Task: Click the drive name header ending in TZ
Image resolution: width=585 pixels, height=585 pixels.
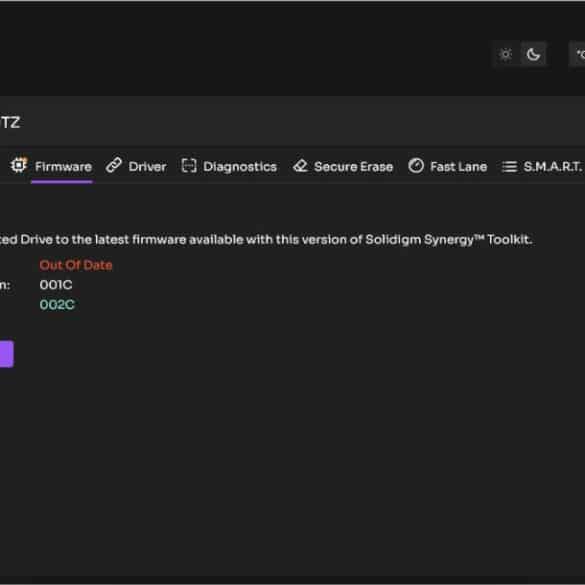Action: pos(10,122)
